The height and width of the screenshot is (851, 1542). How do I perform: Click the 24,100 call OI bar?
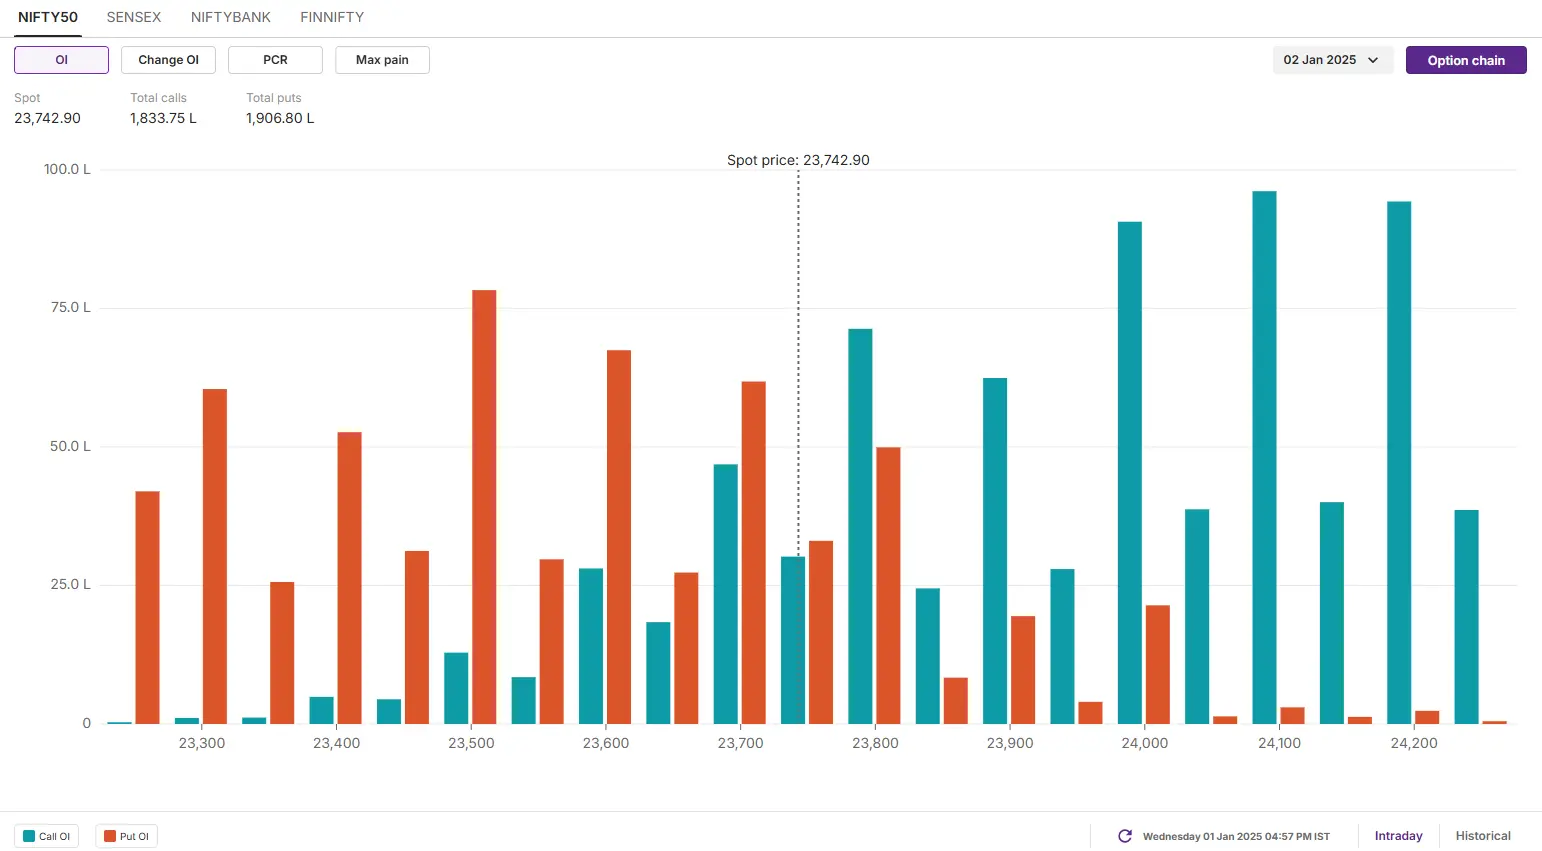(x=1264, y=457)
